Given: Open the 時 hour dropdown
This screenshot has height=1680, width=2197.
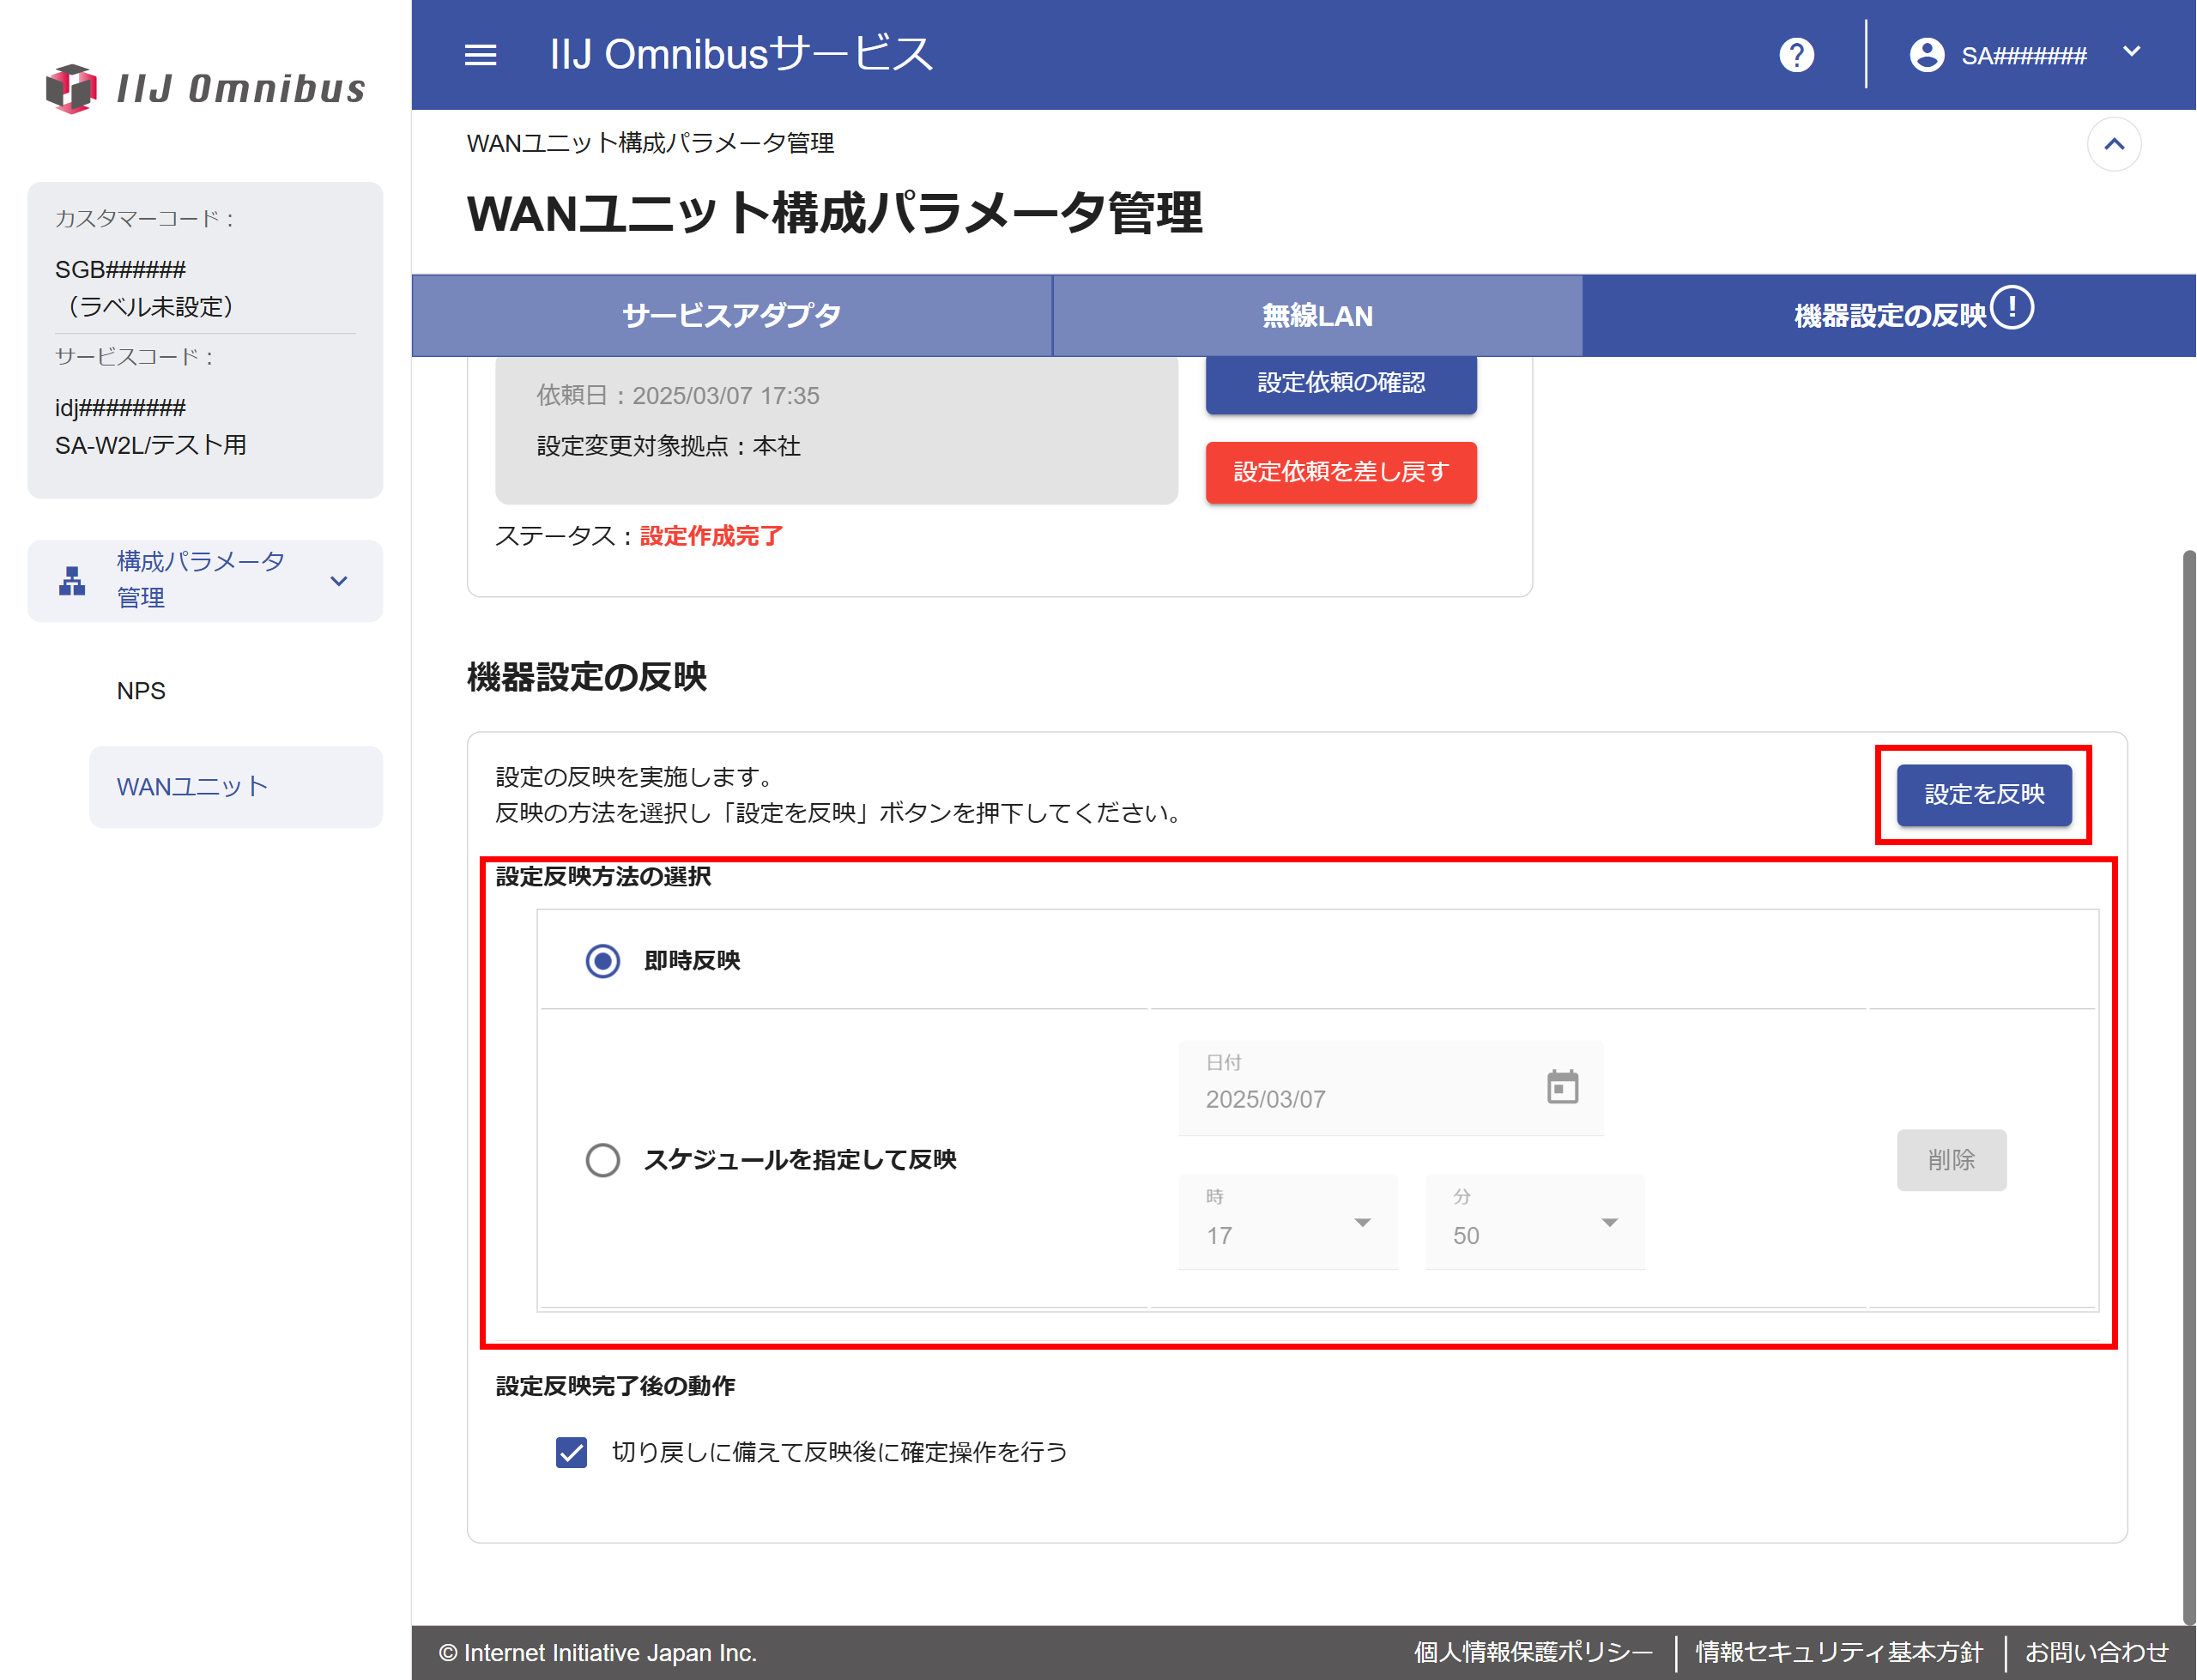Looking at the screenshot, I should coord(1288,1222).
